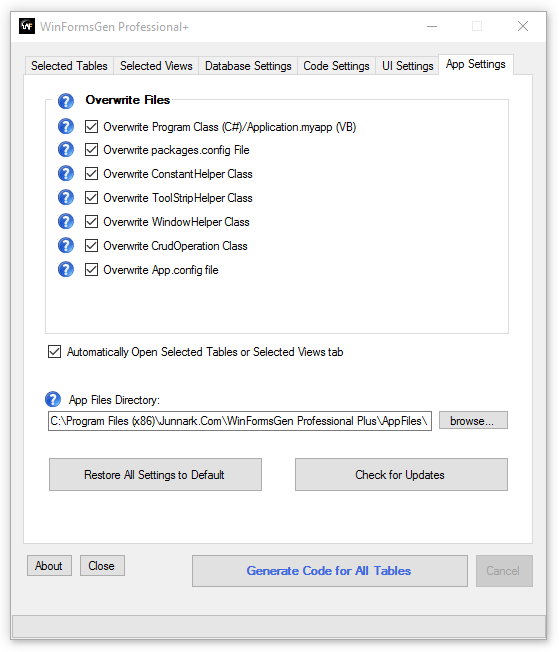559x652 pixels.
Task: Toggle Overwrite ConstantHelper Class checkbox
Action: 92,173
